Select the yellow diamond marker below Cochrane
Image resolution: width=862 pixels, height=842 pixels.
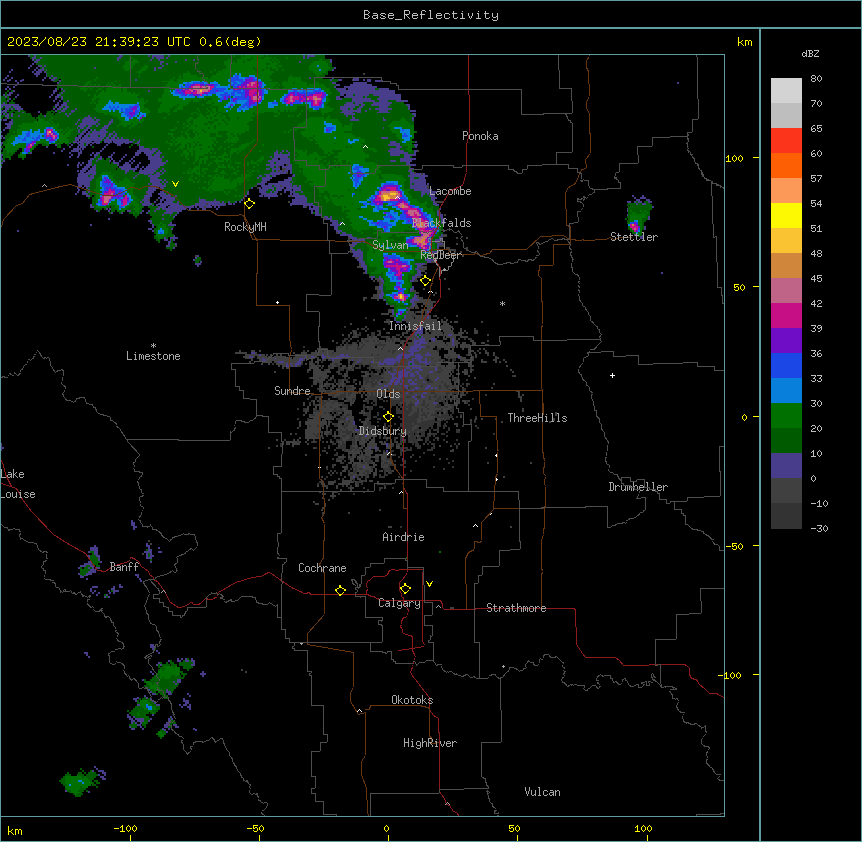coord(340,590)
